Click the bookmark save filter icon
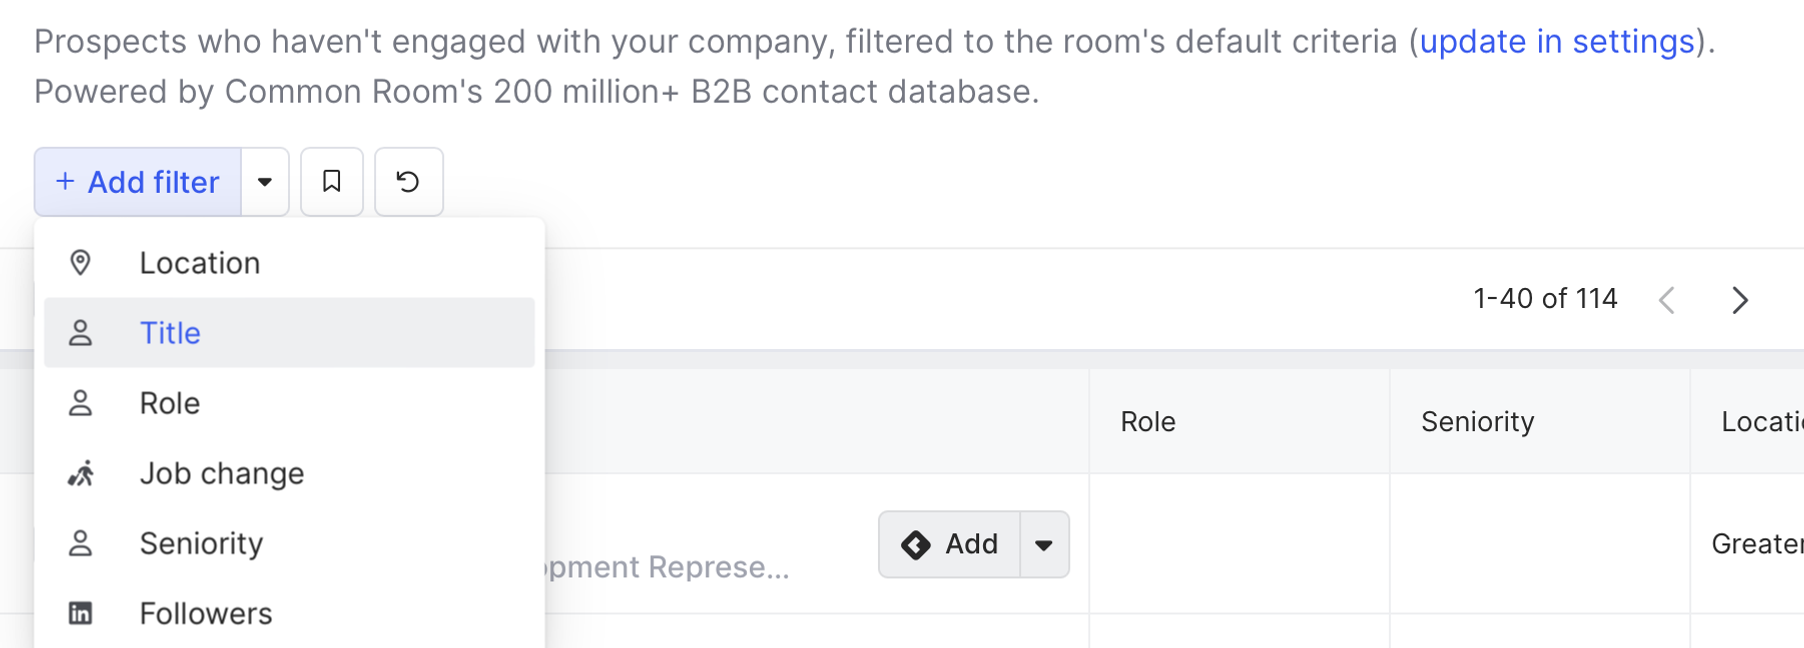 pos(332,182)
